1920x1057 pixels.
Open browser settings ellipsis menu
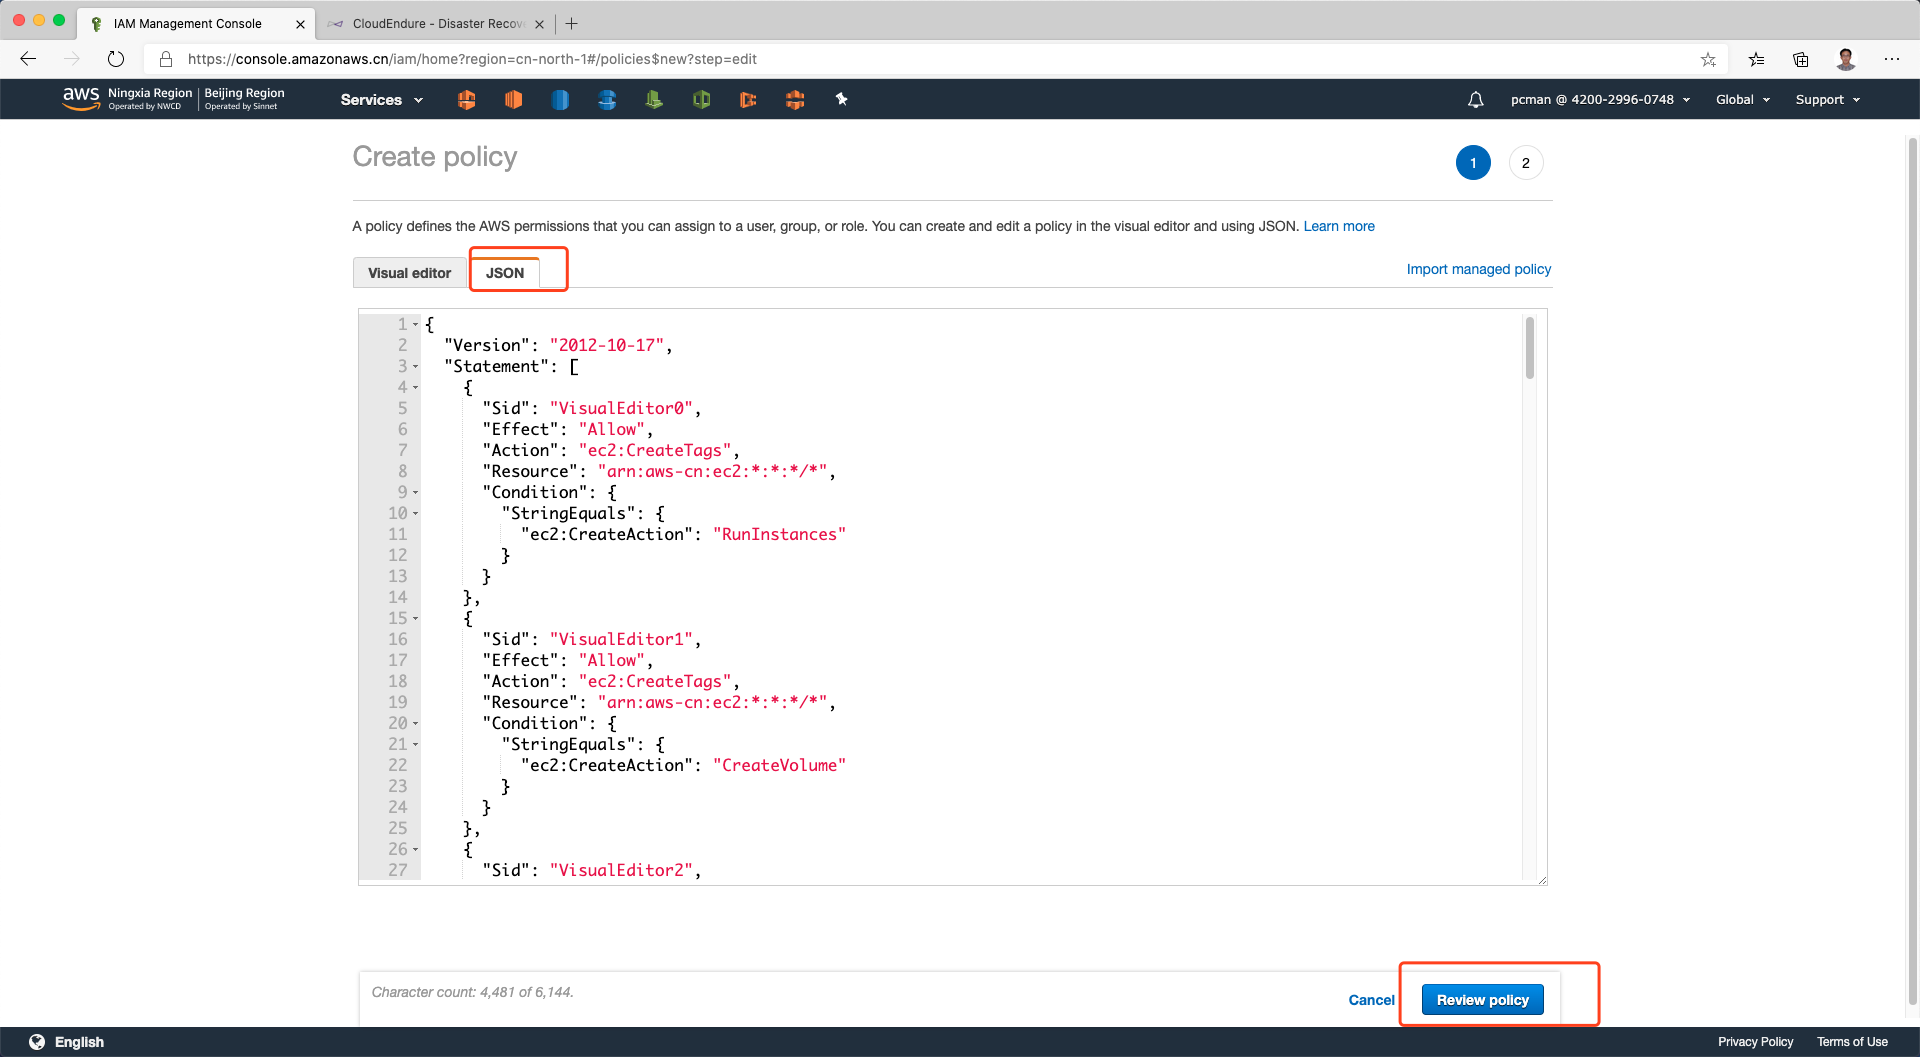[1892, 59]
